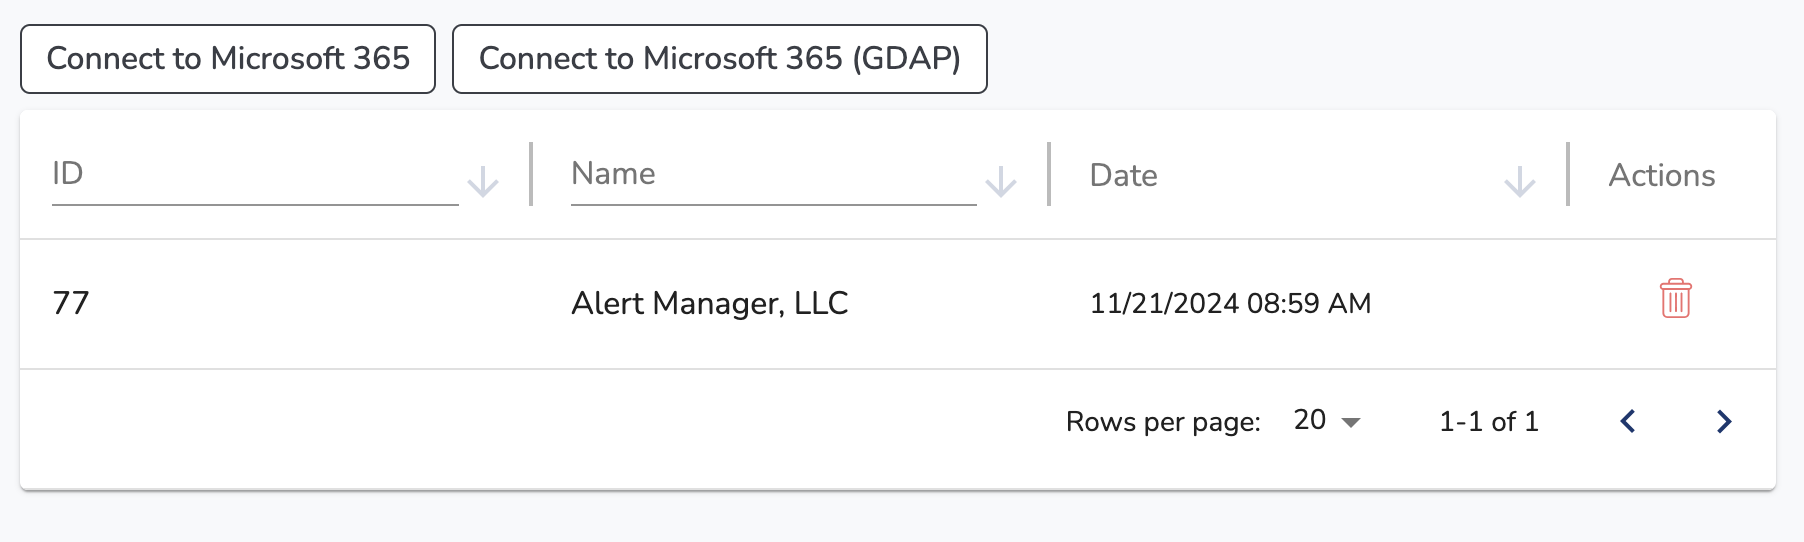
Task: Grab the column divider between ID and Name
Action: 531,174
